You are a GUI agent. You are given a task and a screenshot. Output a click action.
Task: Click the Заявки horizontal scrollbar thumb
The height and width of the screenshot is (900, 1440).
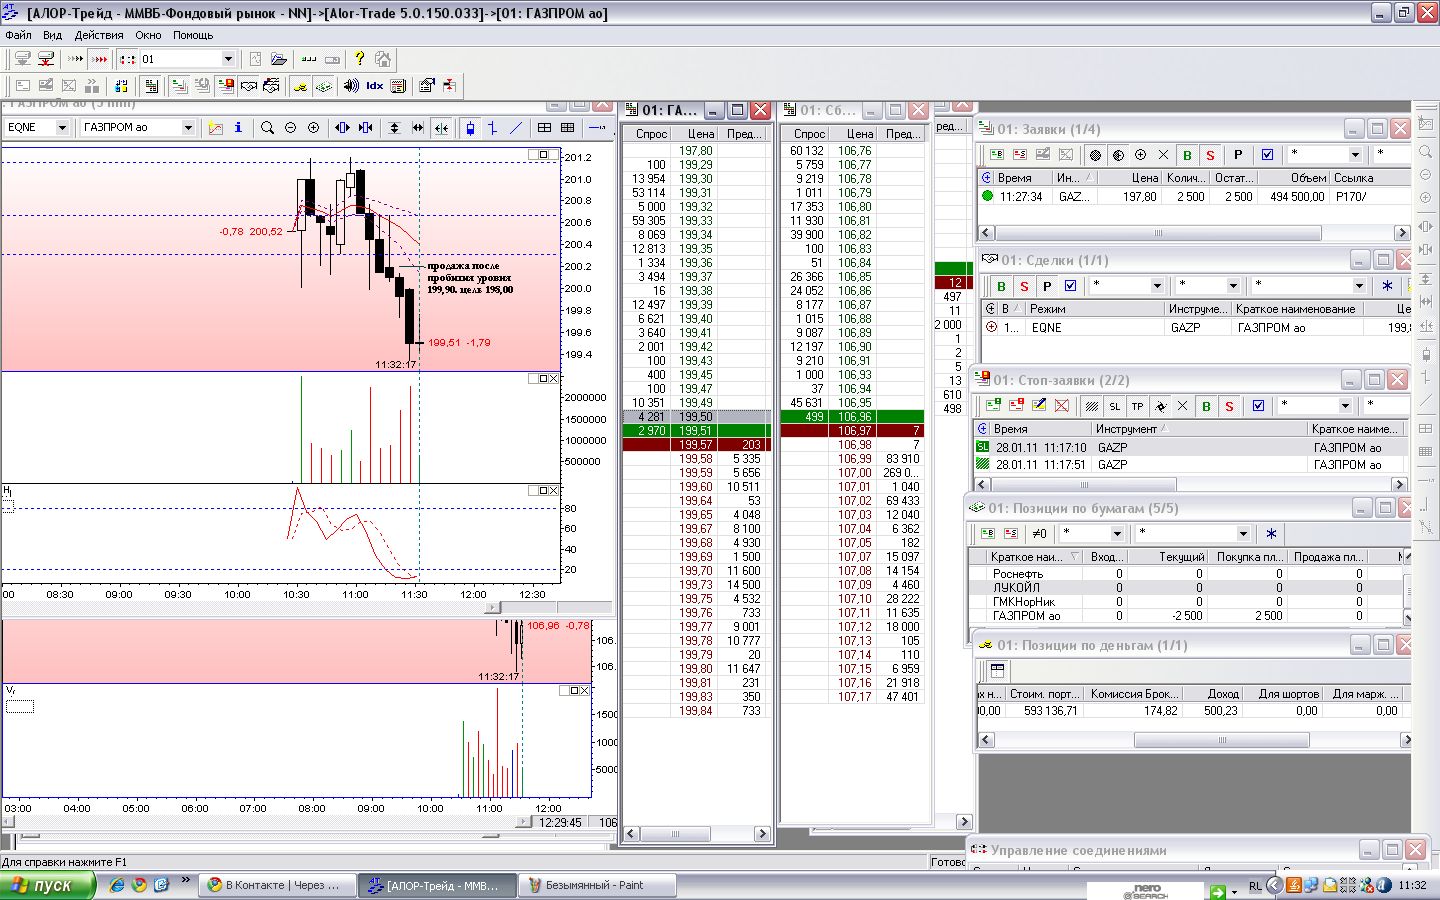pos(1158,232)
